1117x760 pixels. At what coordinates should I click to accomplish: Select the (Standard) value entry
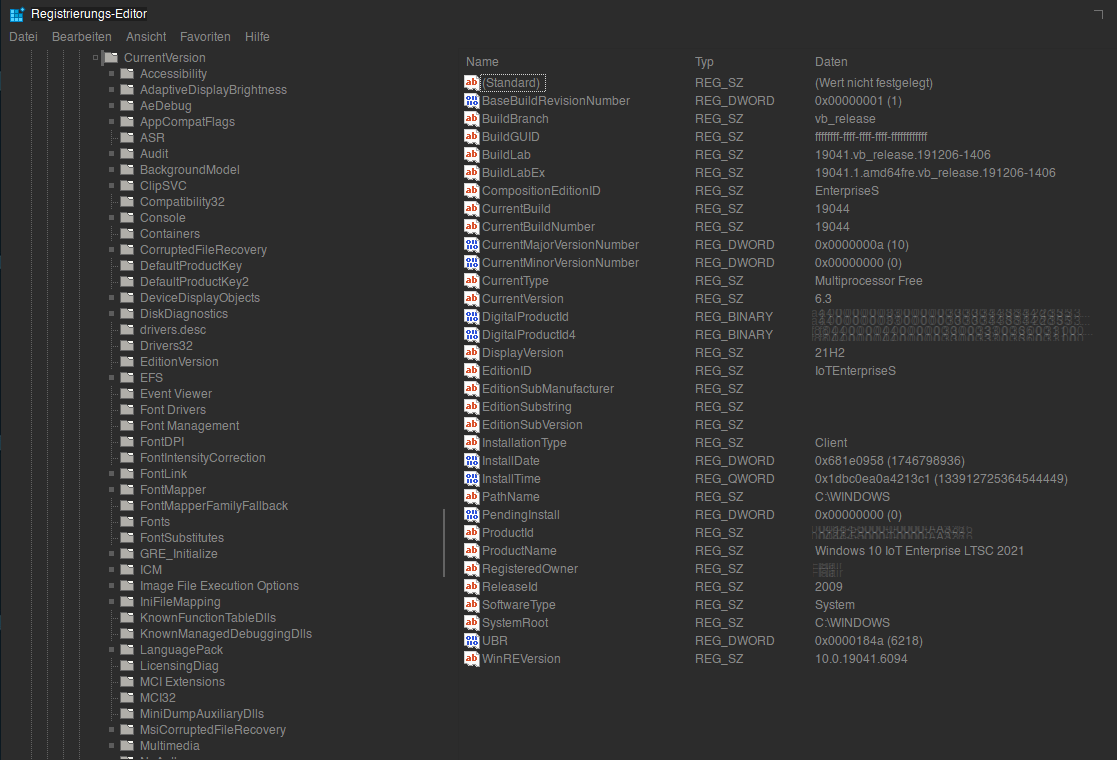tap(511, 83)
